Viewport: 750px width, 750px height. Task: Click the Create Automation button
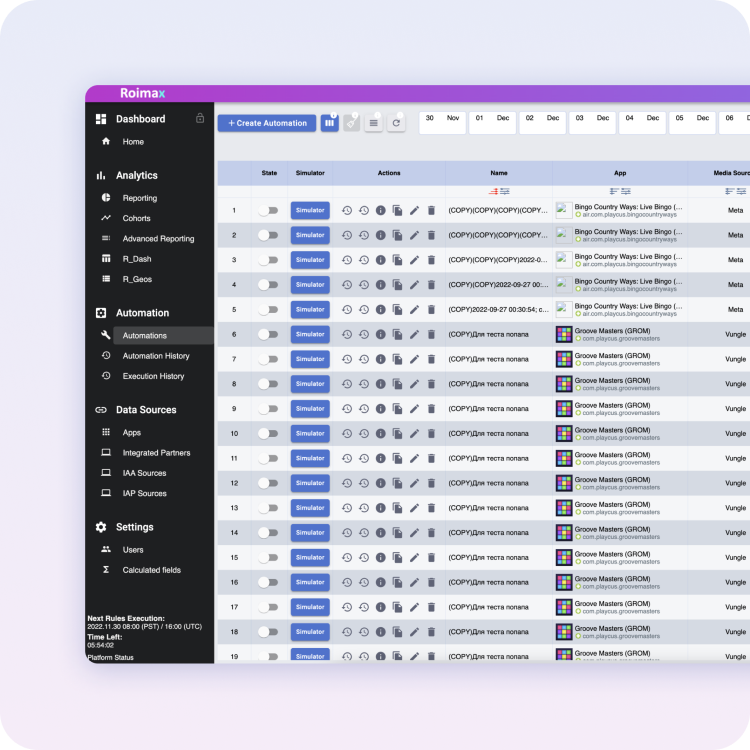tap(267, 123)
